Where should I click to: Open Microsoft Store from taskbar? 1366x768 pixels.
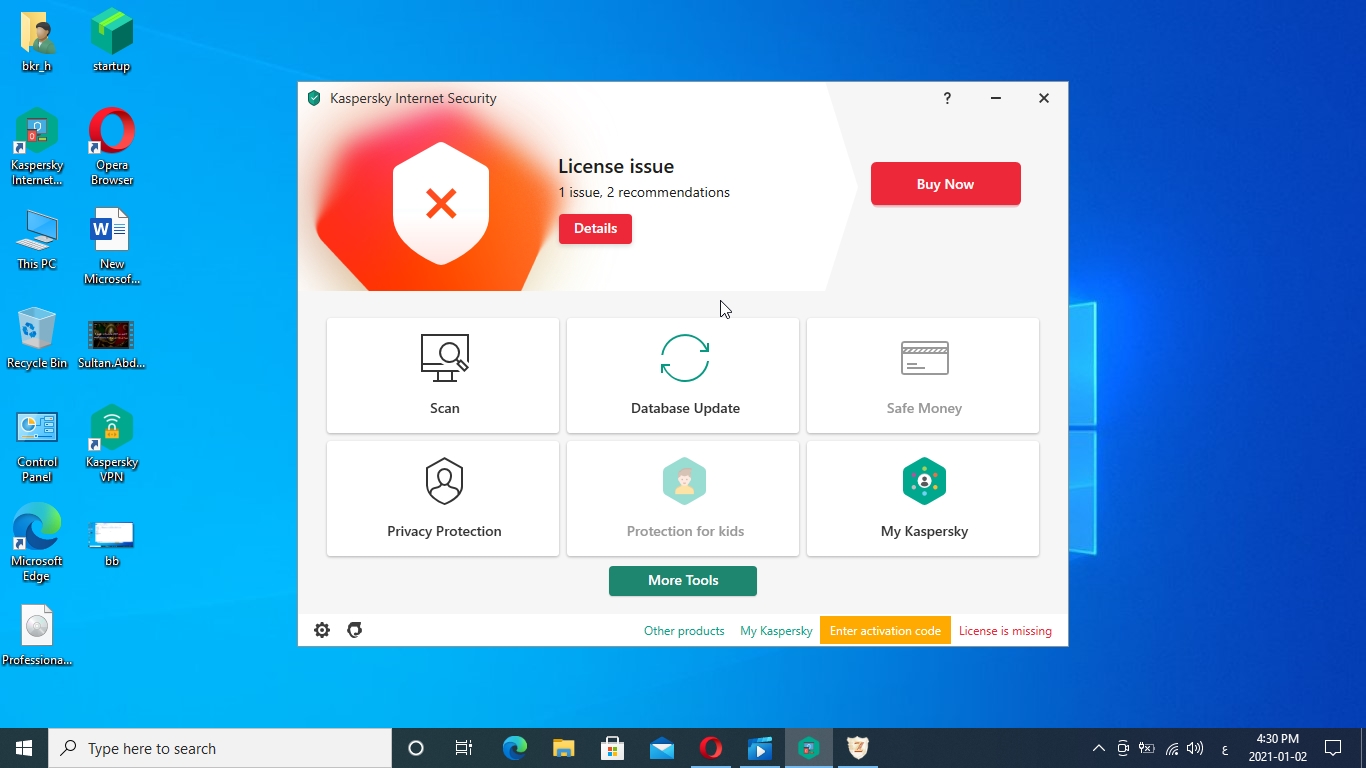612,748
